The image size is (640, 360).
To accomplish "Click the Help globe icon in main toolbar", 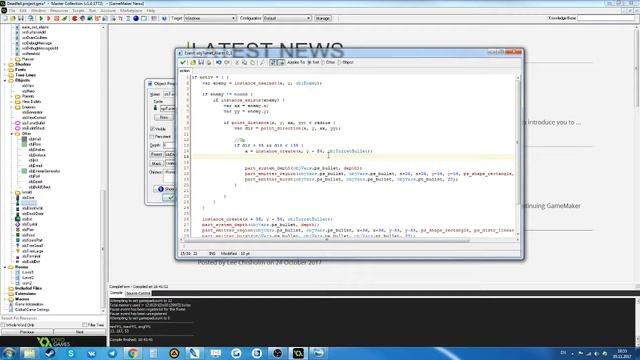I will pos(164,18).
